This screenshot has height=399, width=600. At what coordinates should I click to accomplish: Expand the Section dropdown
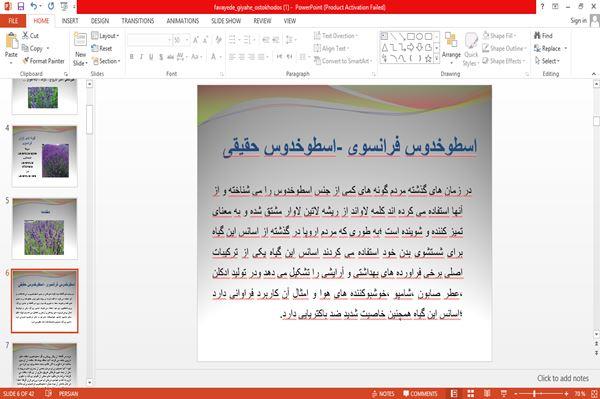[106, 61]
